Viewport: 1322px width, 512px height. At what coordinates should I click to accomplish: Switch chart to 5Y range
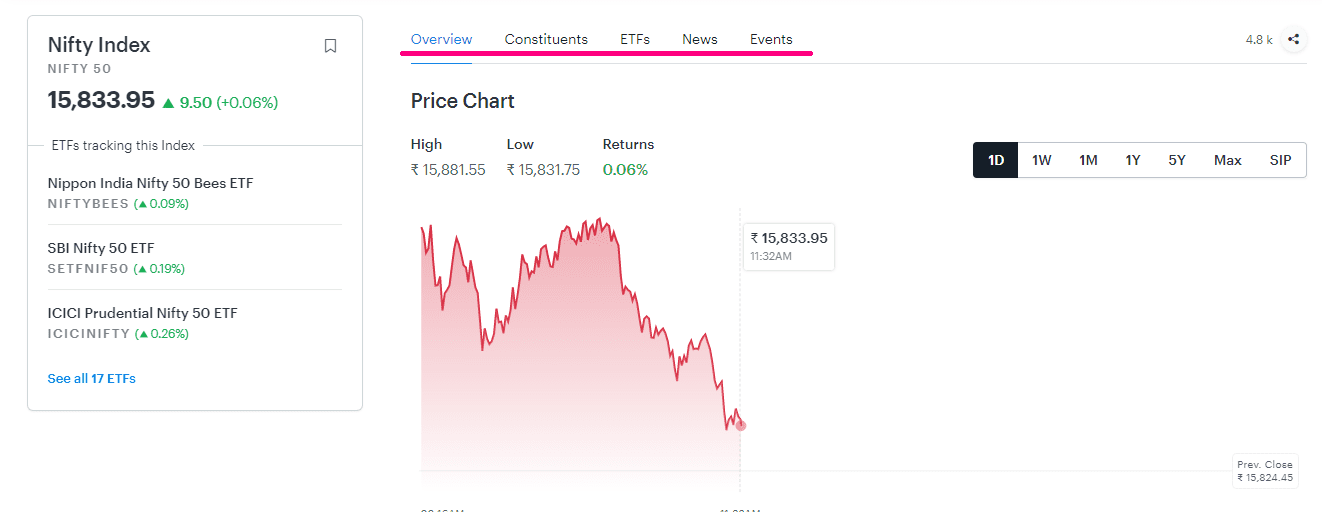click(x=1177, y=160)
